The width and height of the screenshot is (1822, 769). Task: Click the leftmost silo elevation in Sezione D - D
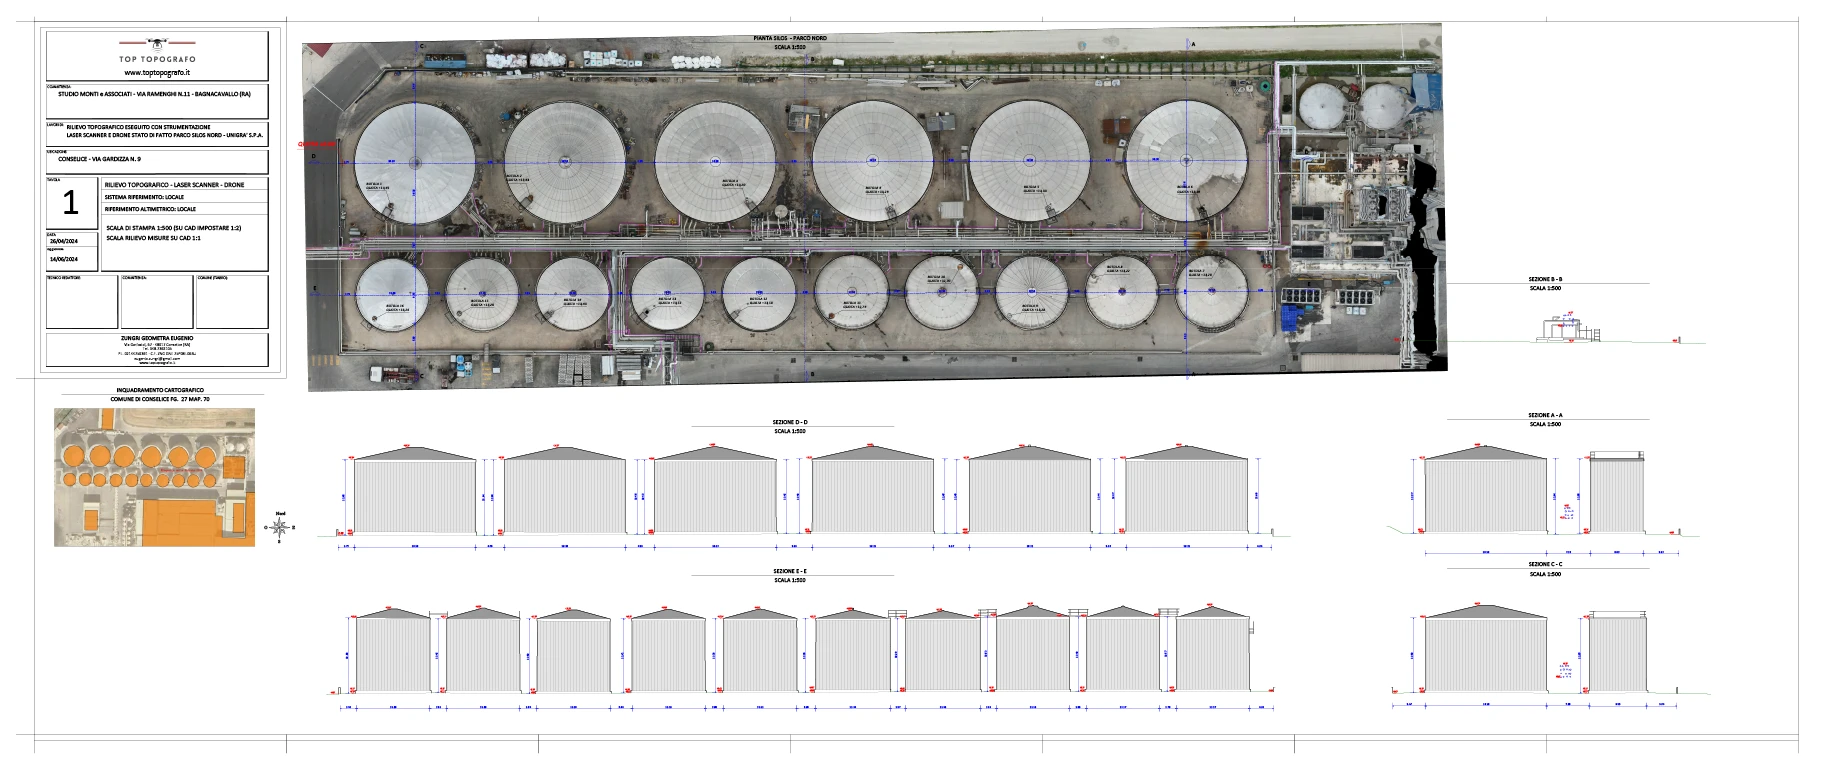(x=415, y=489)
